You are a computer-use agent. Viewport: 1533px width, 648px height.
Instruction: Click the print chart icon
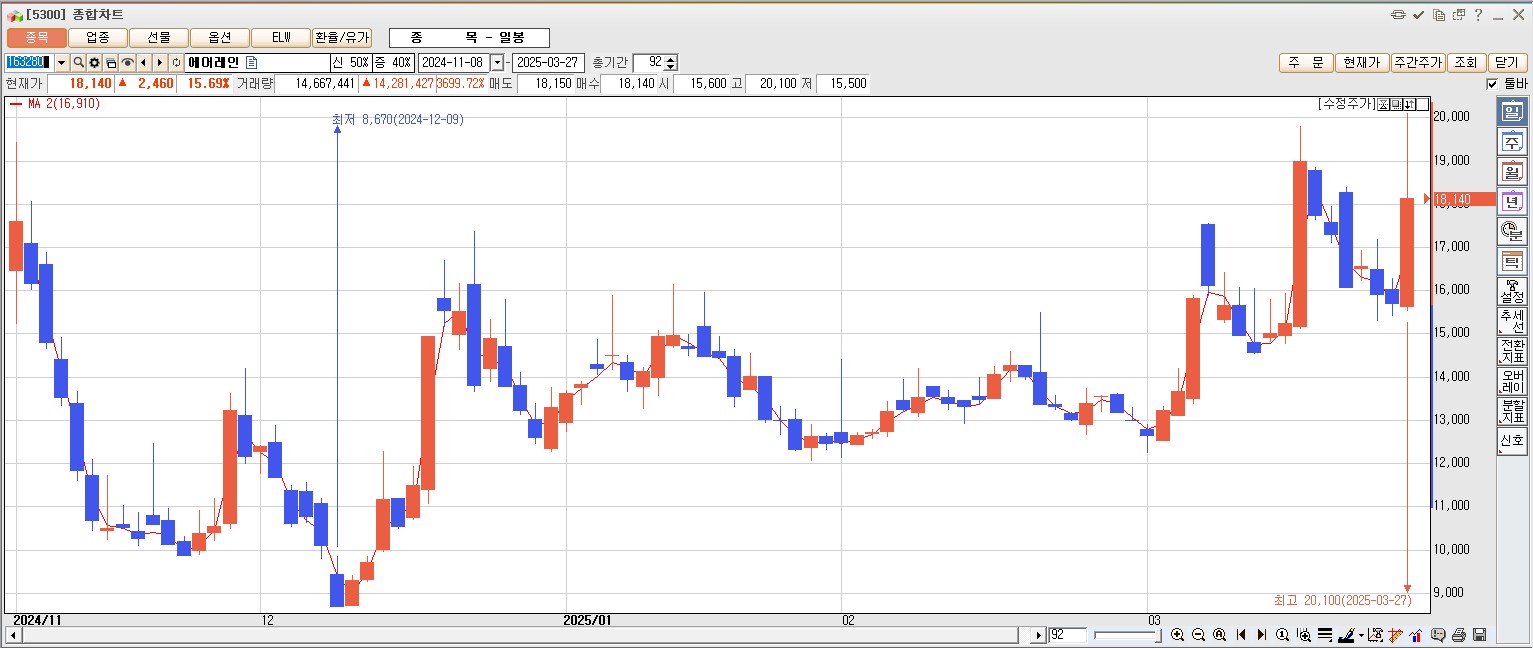1459,635
